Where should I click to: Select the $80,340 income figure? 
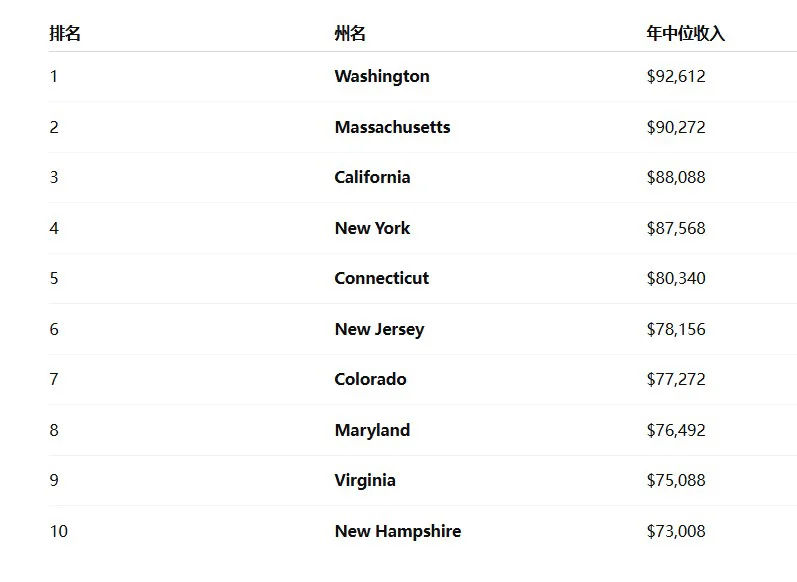pyautogui.click(x=676, y=278)
